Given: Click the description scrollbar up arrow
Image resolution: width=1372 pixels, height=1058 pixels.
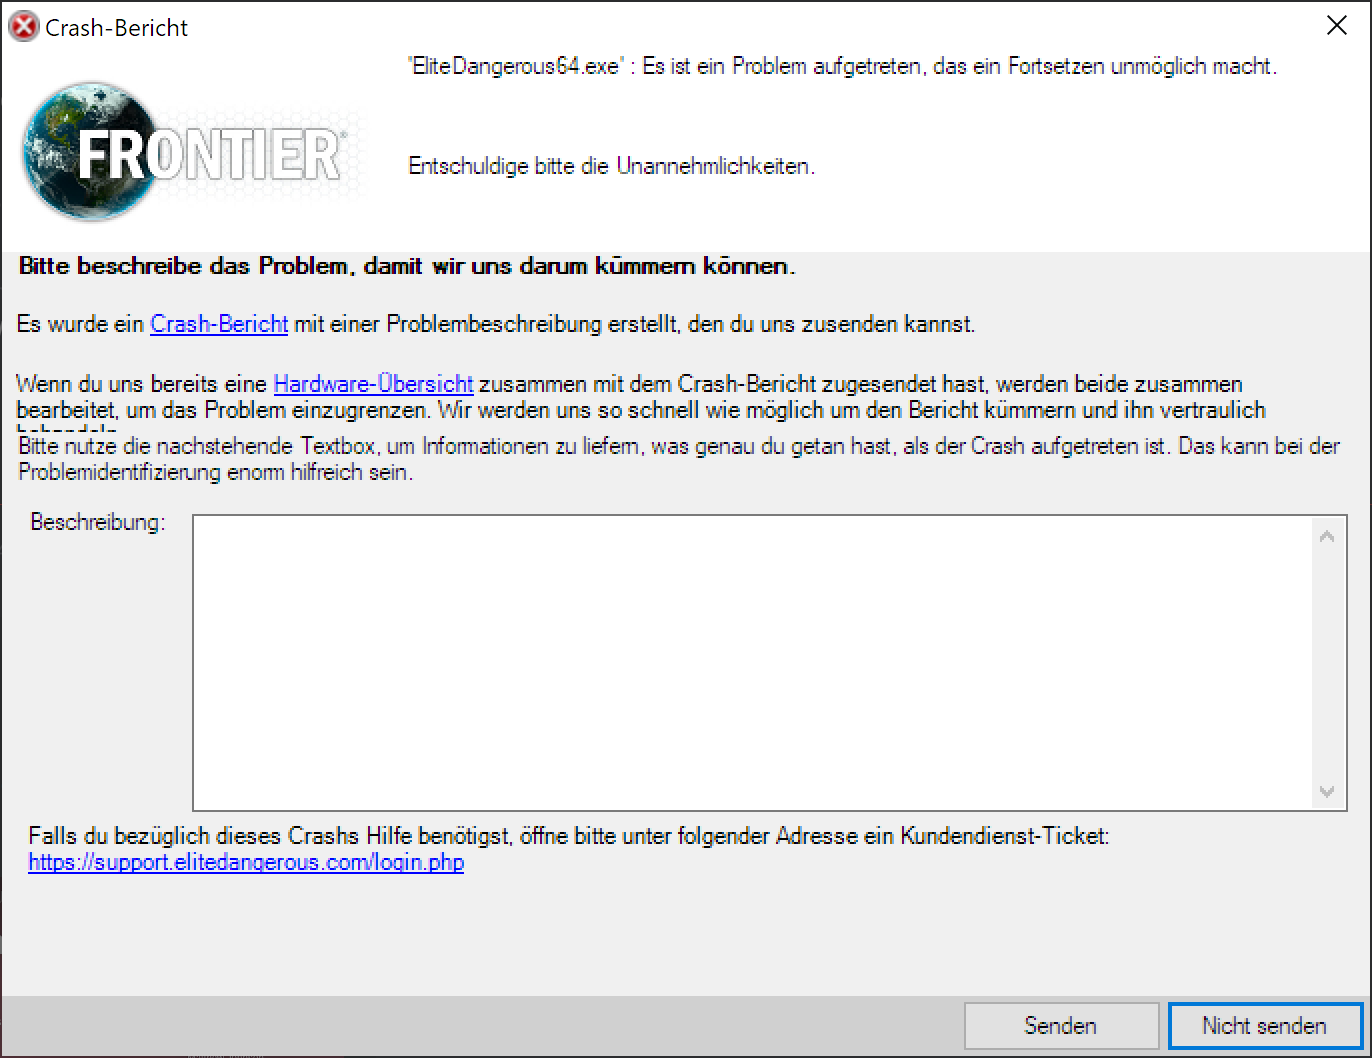Looking at the screenshot, I should [x=1327, y=537].
